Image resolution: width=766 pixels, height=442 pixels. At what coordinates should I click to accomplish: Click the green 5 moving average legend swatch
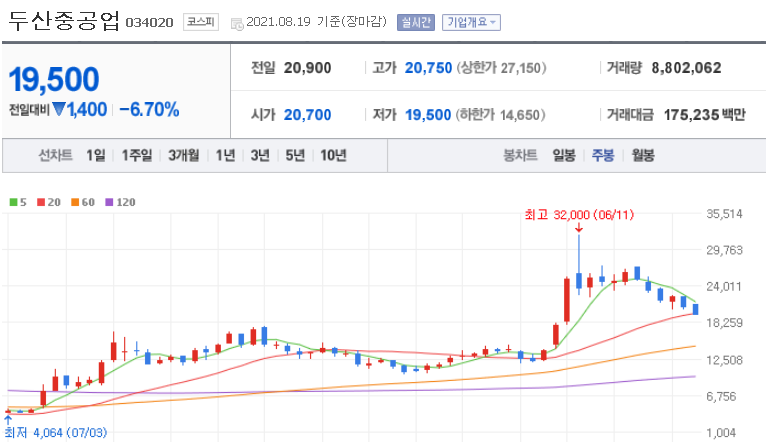(14, 202)
